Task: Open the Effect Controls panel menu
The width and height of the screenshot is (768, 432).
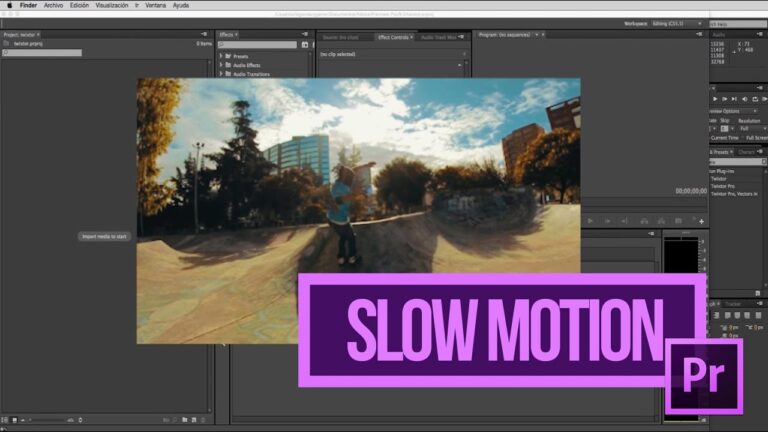Action: 461,37
